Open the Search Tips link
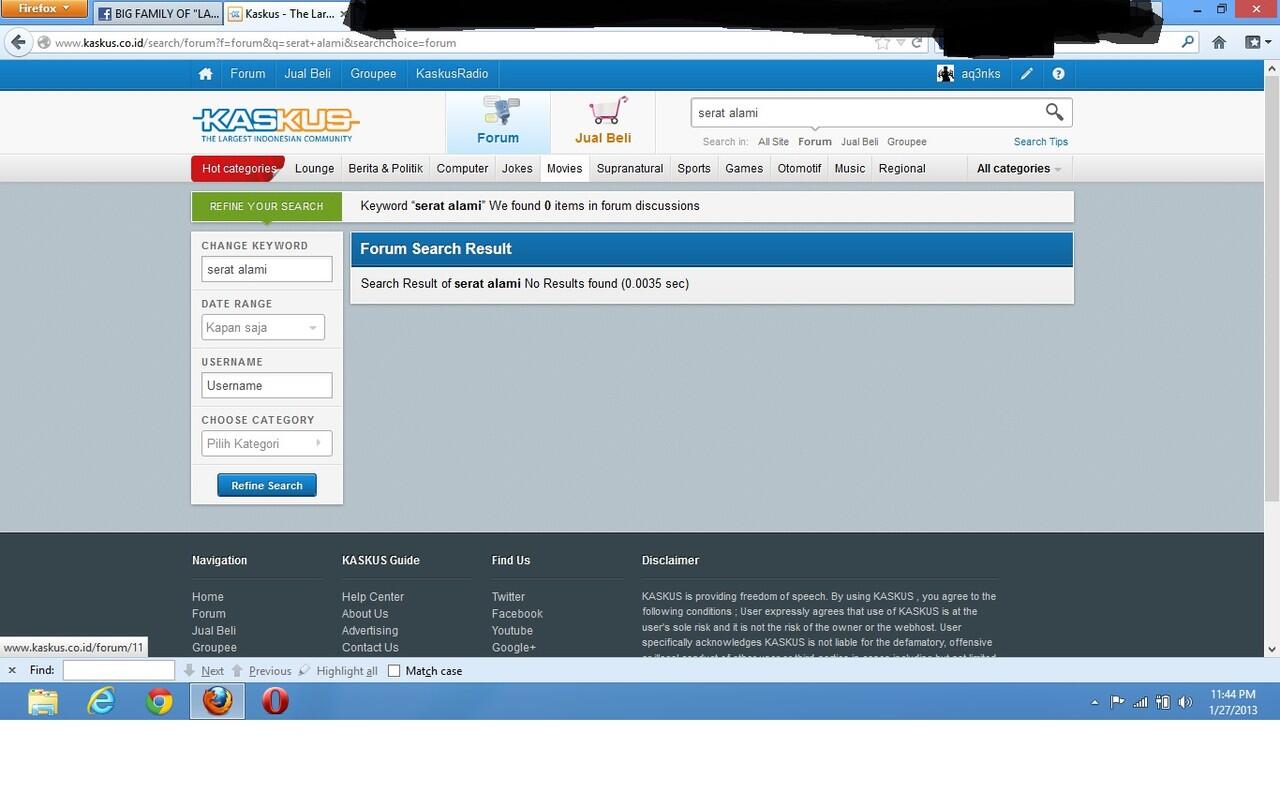Viewport: 1280px width, 808px height. [x=1041, y=142]
